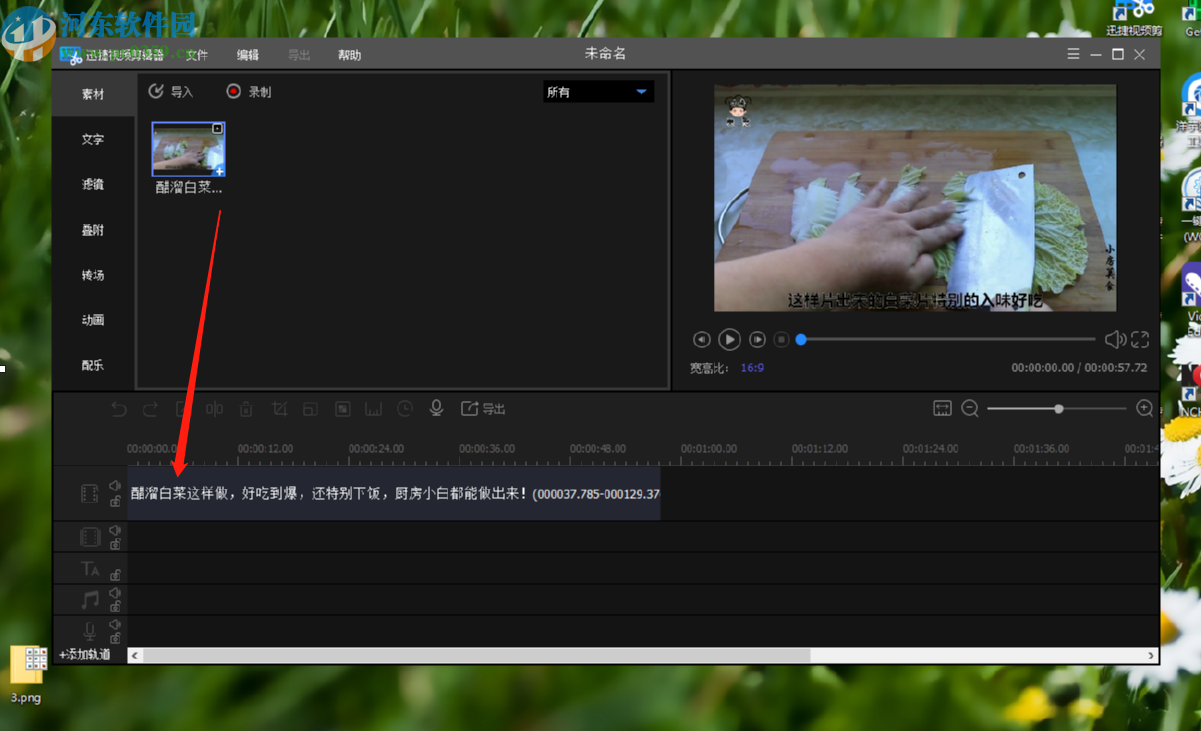Open the 帮助 menu
This screenshot has height=731, width=1201.
(x=350, y=55)
